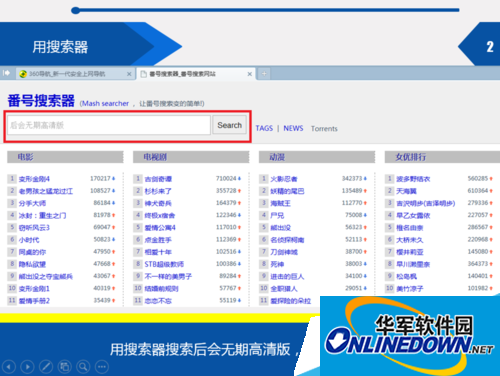Open TV series entry 恋恋不忘
500x376 pixels.
158,301
